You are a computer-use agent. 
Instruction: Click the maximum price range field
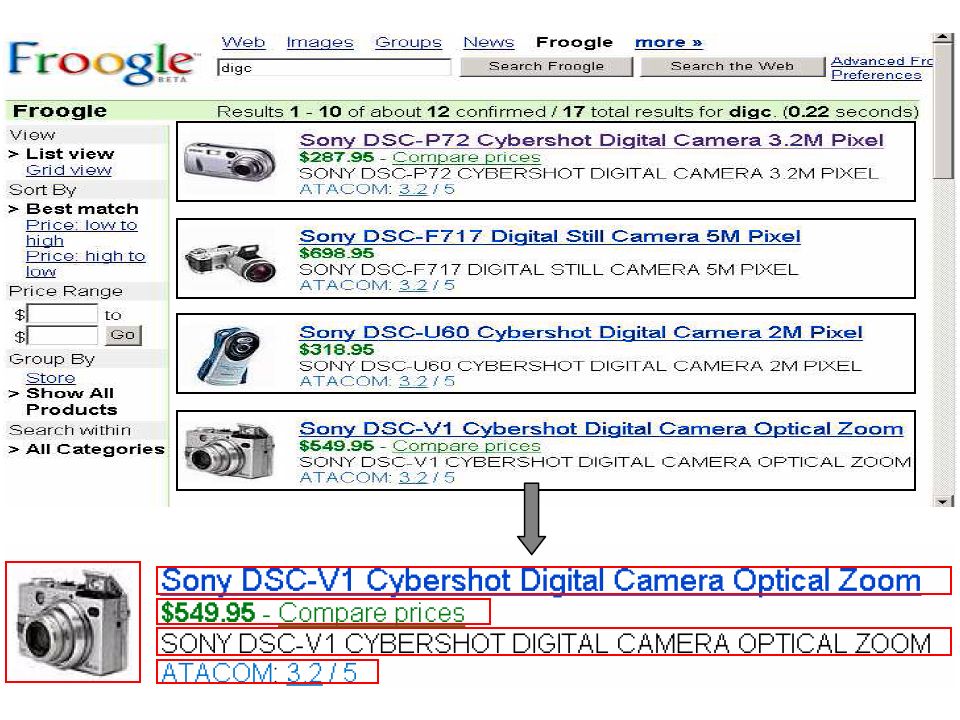coord(62,335)
